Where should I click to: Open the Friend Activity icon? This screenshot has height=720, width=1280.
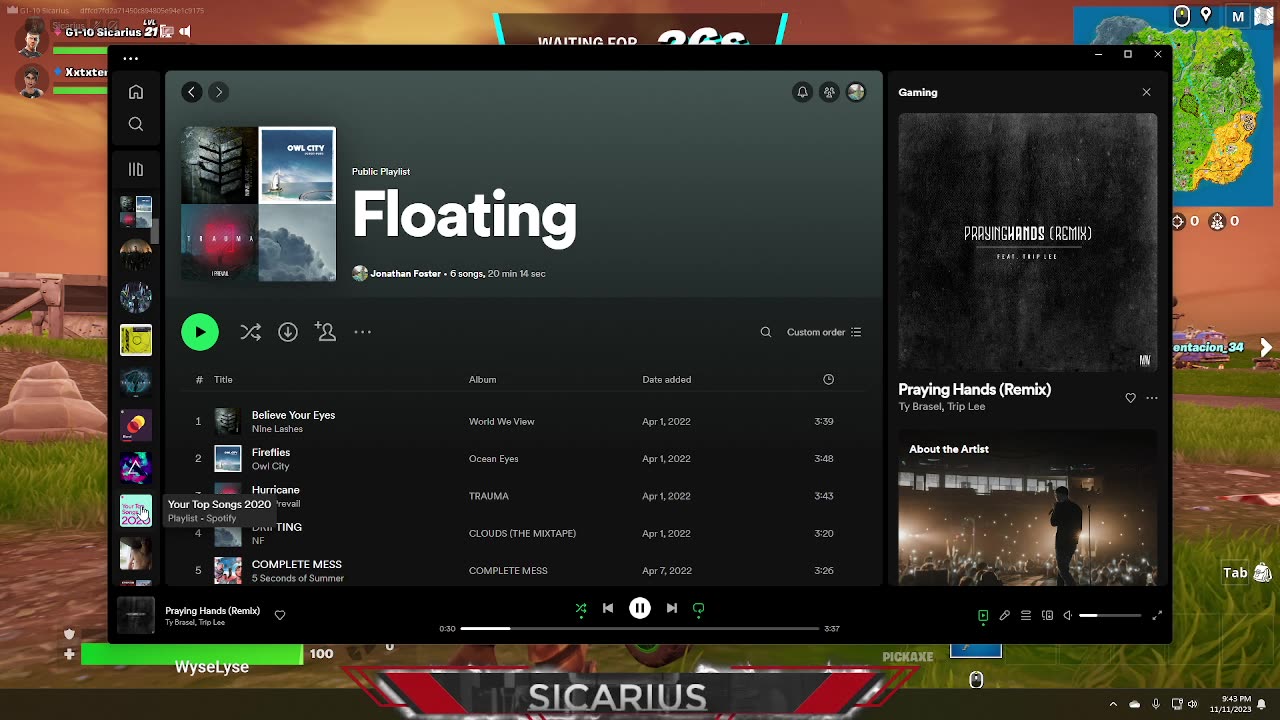click(x=829, y=92)
